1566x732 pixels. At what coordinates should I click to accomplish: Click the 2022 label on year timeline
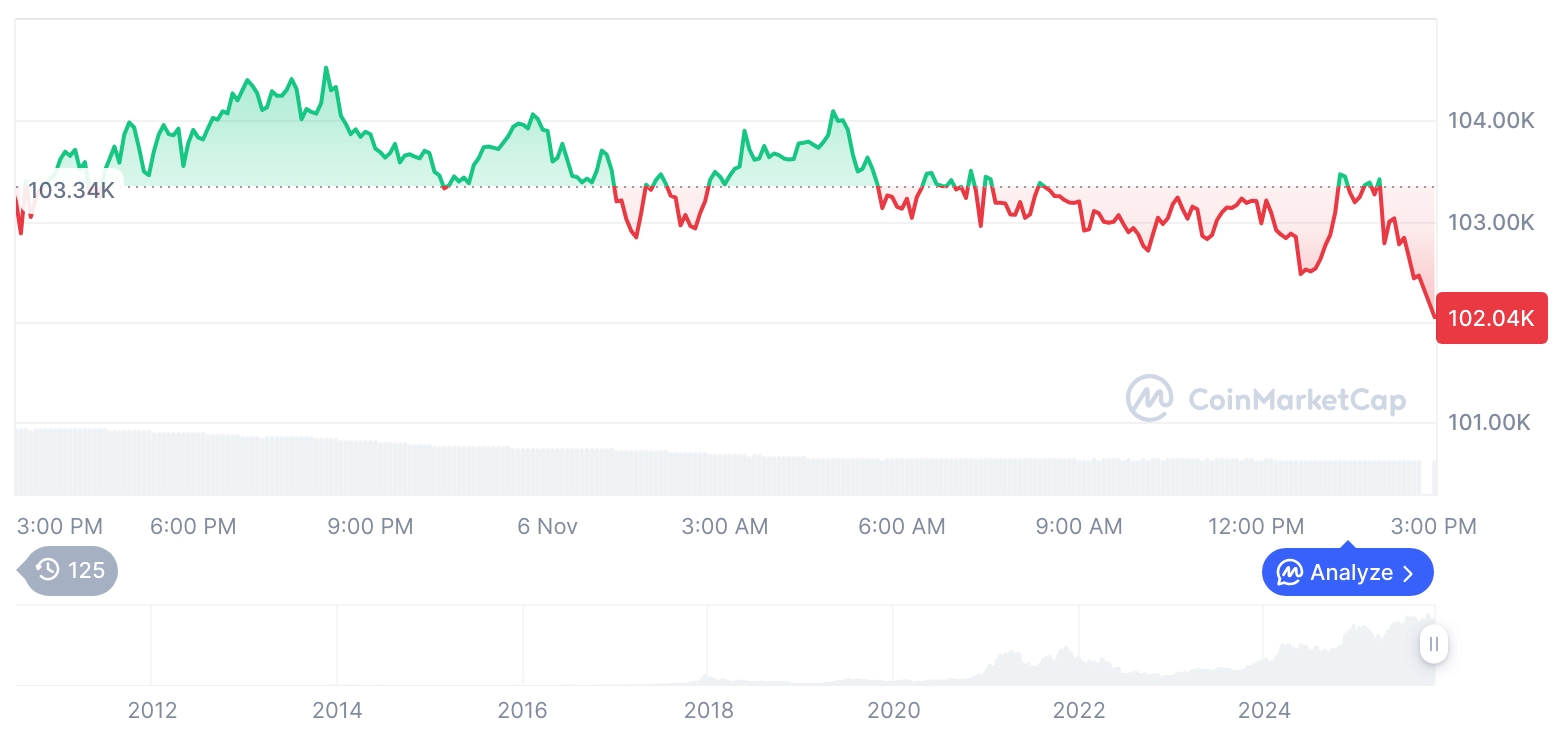(1078, 711)
